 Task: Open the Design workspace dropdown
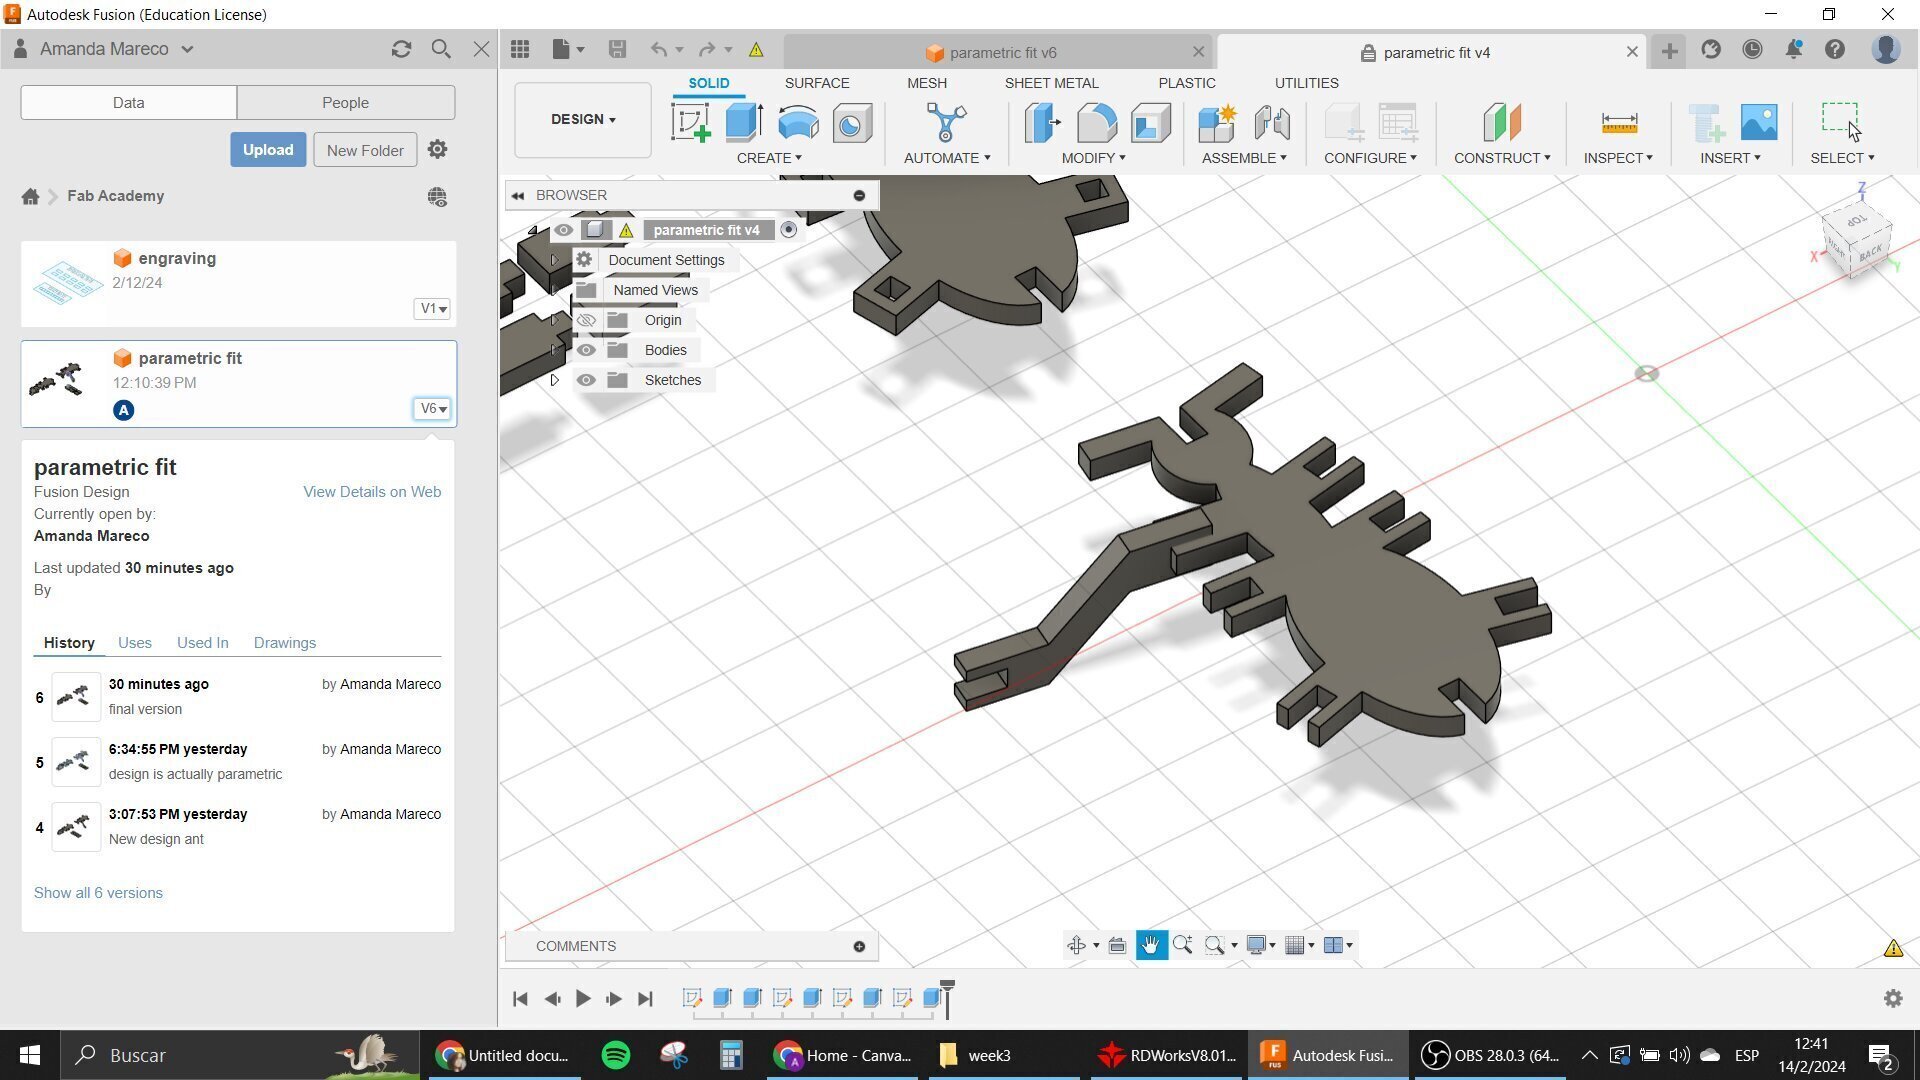tap(583, 119)
